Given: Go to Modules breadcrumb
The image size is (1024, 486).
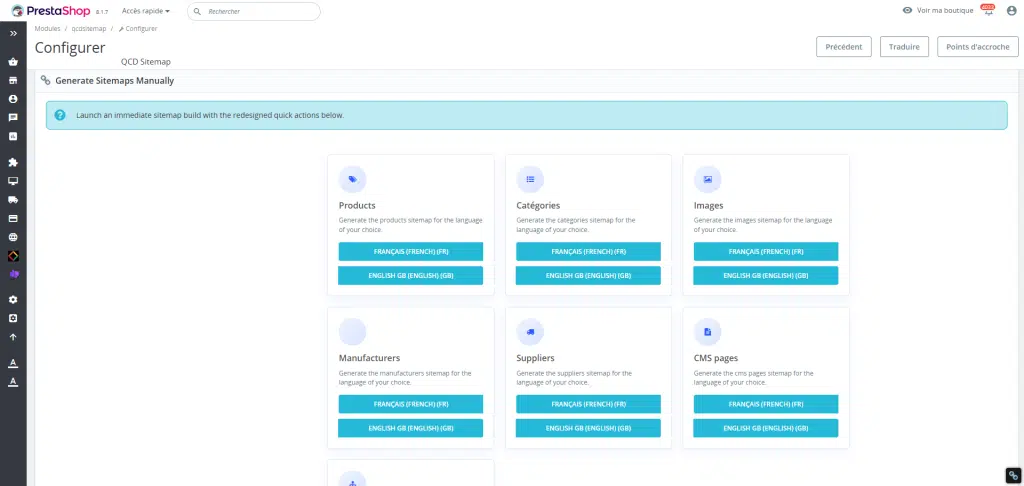Looking at the screenshot, I should point(48,29).
